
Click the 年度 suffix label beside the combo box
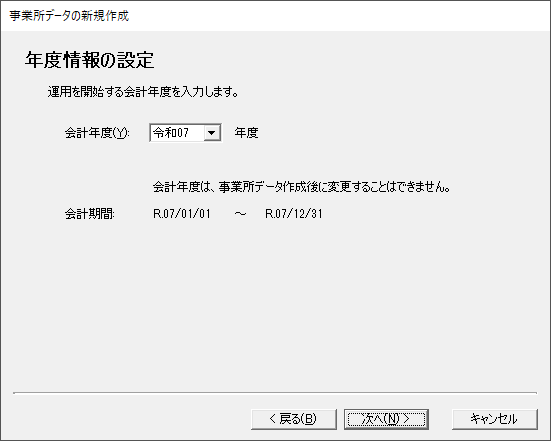(x=246, y=133)
